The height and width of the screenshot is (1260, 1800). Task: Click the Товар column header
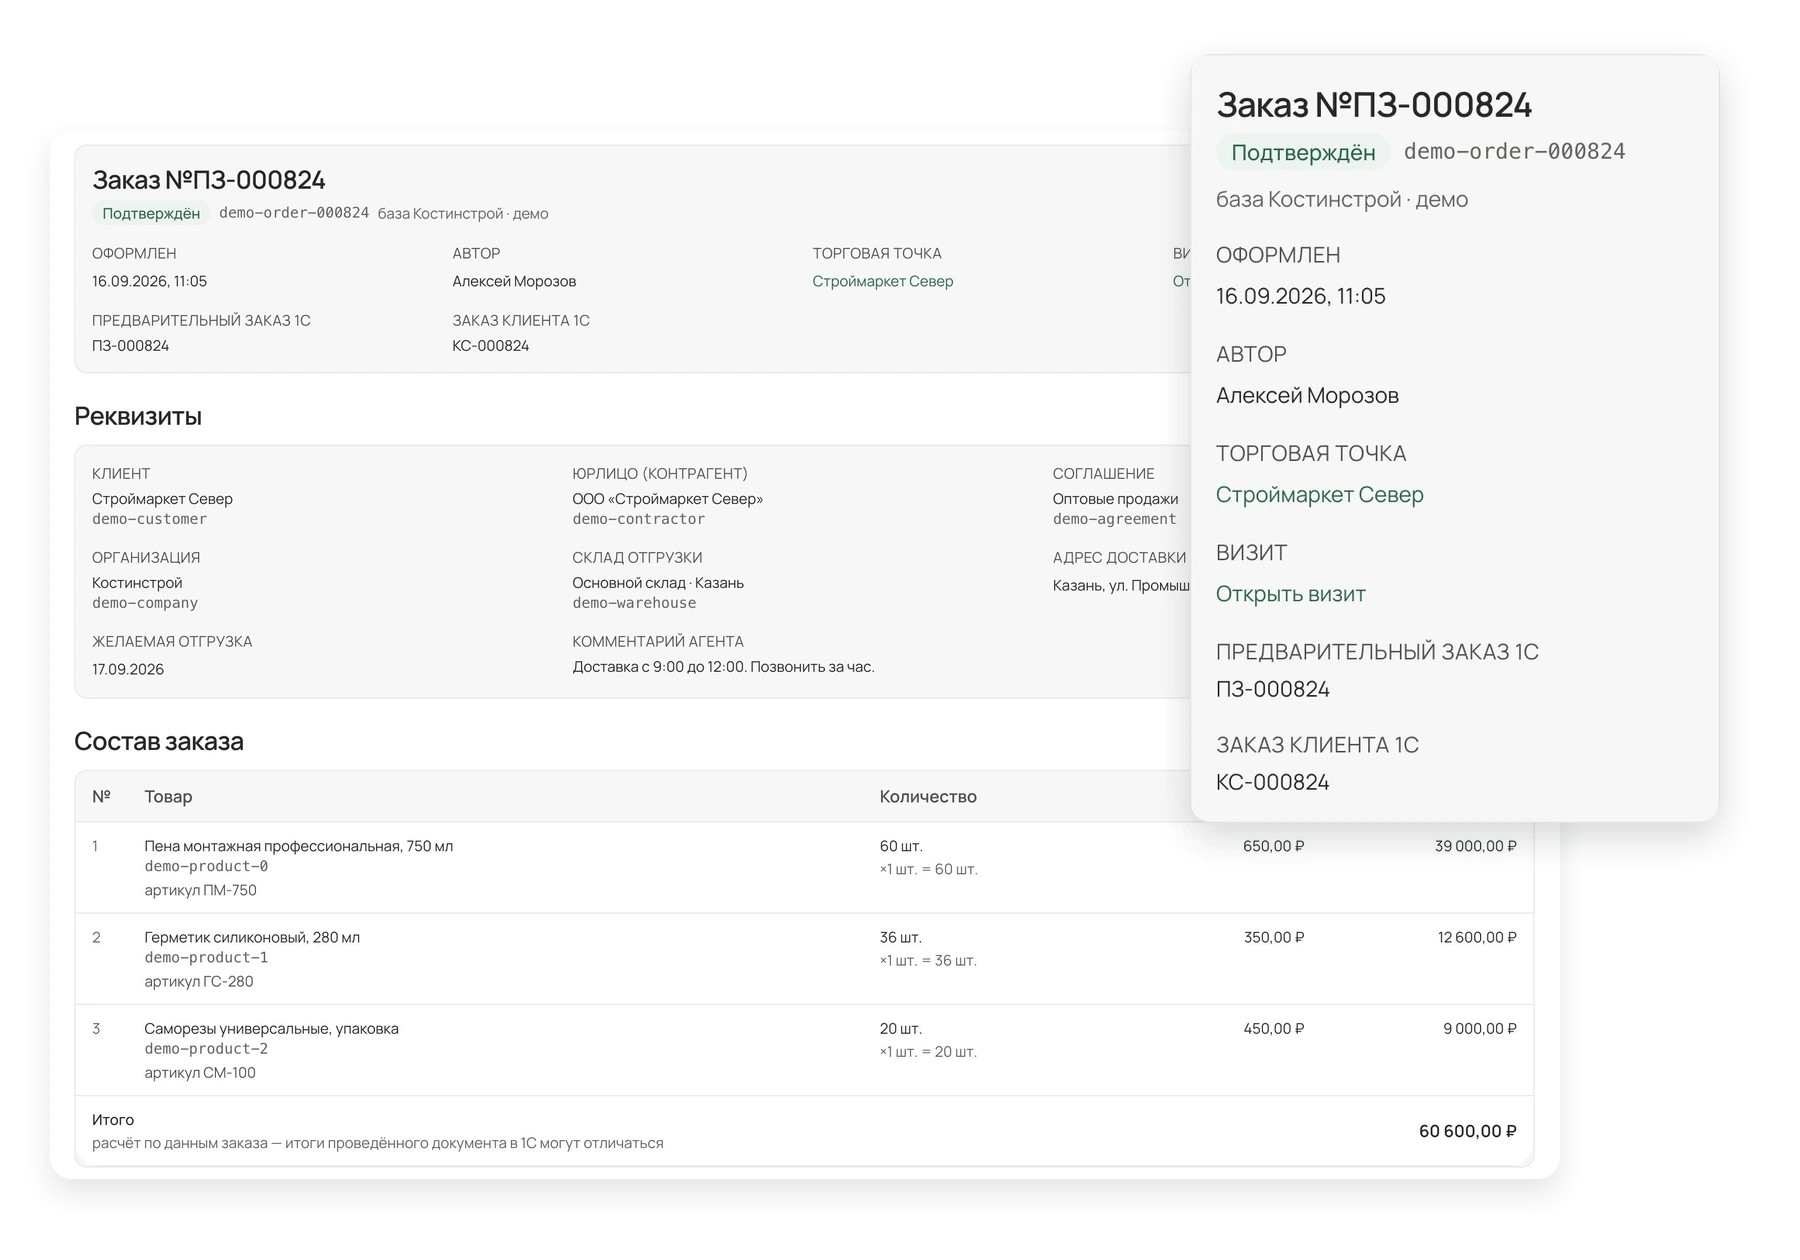[x=168, y=797]
